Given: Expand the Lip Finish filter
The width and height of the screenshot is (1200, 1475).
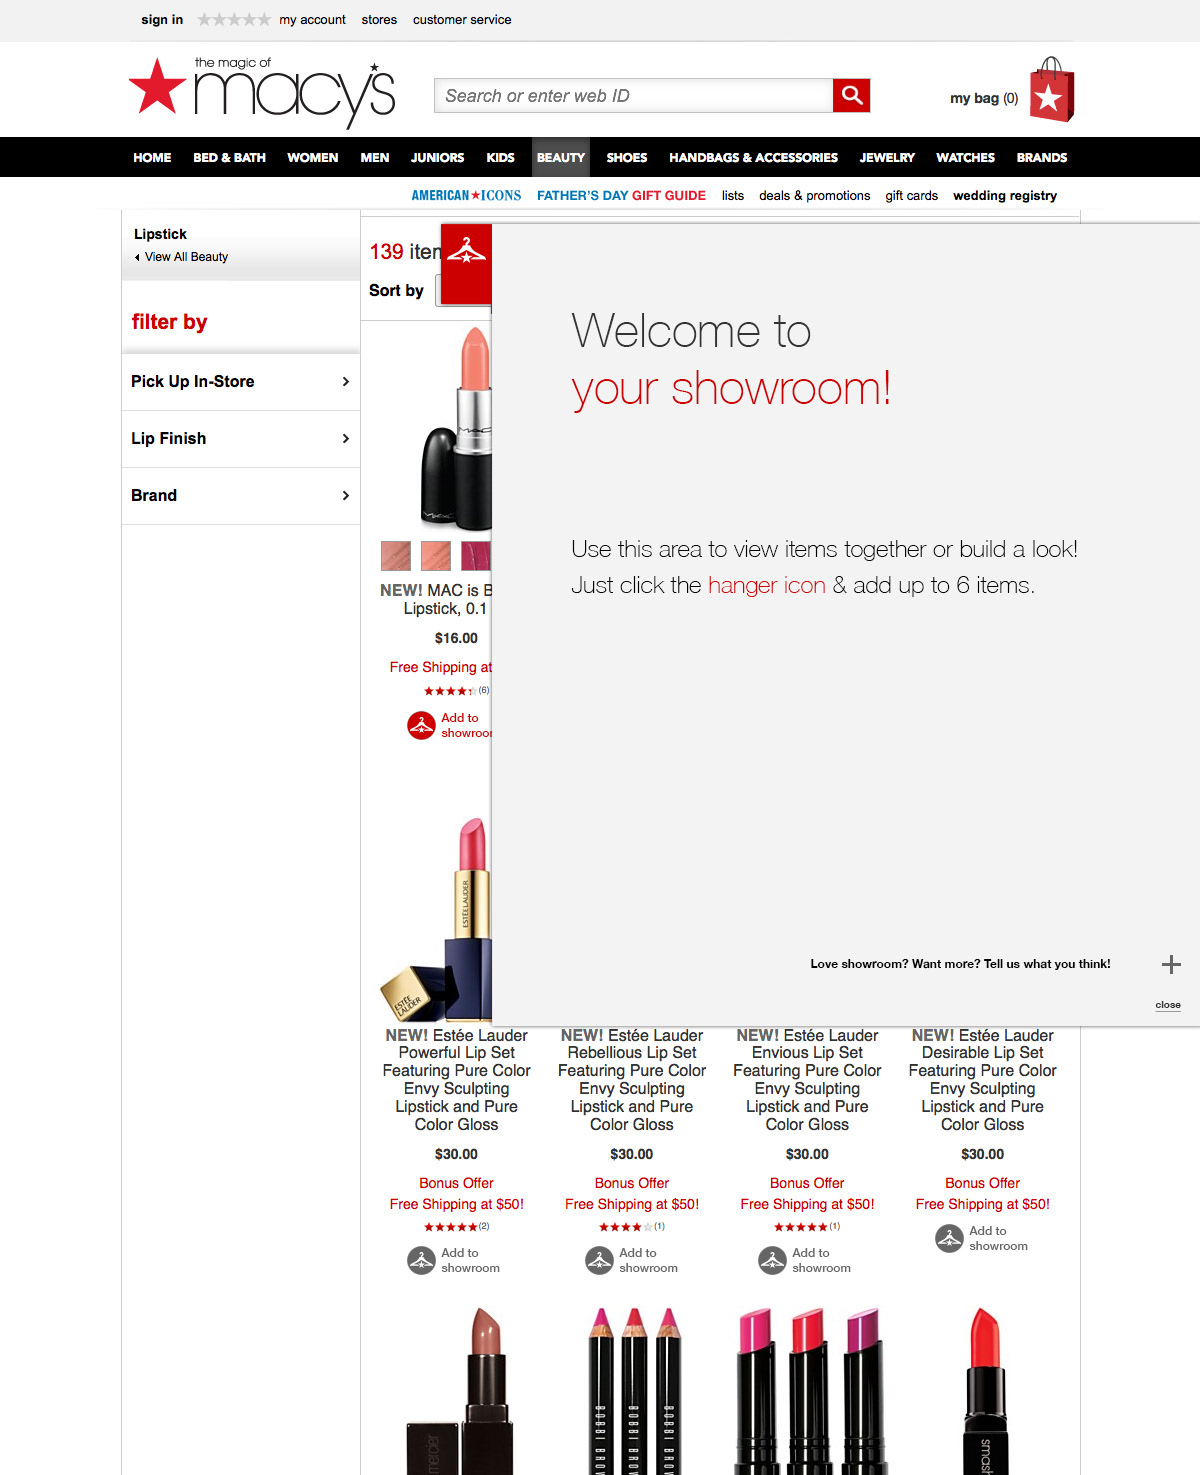Looking at the screenshot, I should click(x=241, y=438).
